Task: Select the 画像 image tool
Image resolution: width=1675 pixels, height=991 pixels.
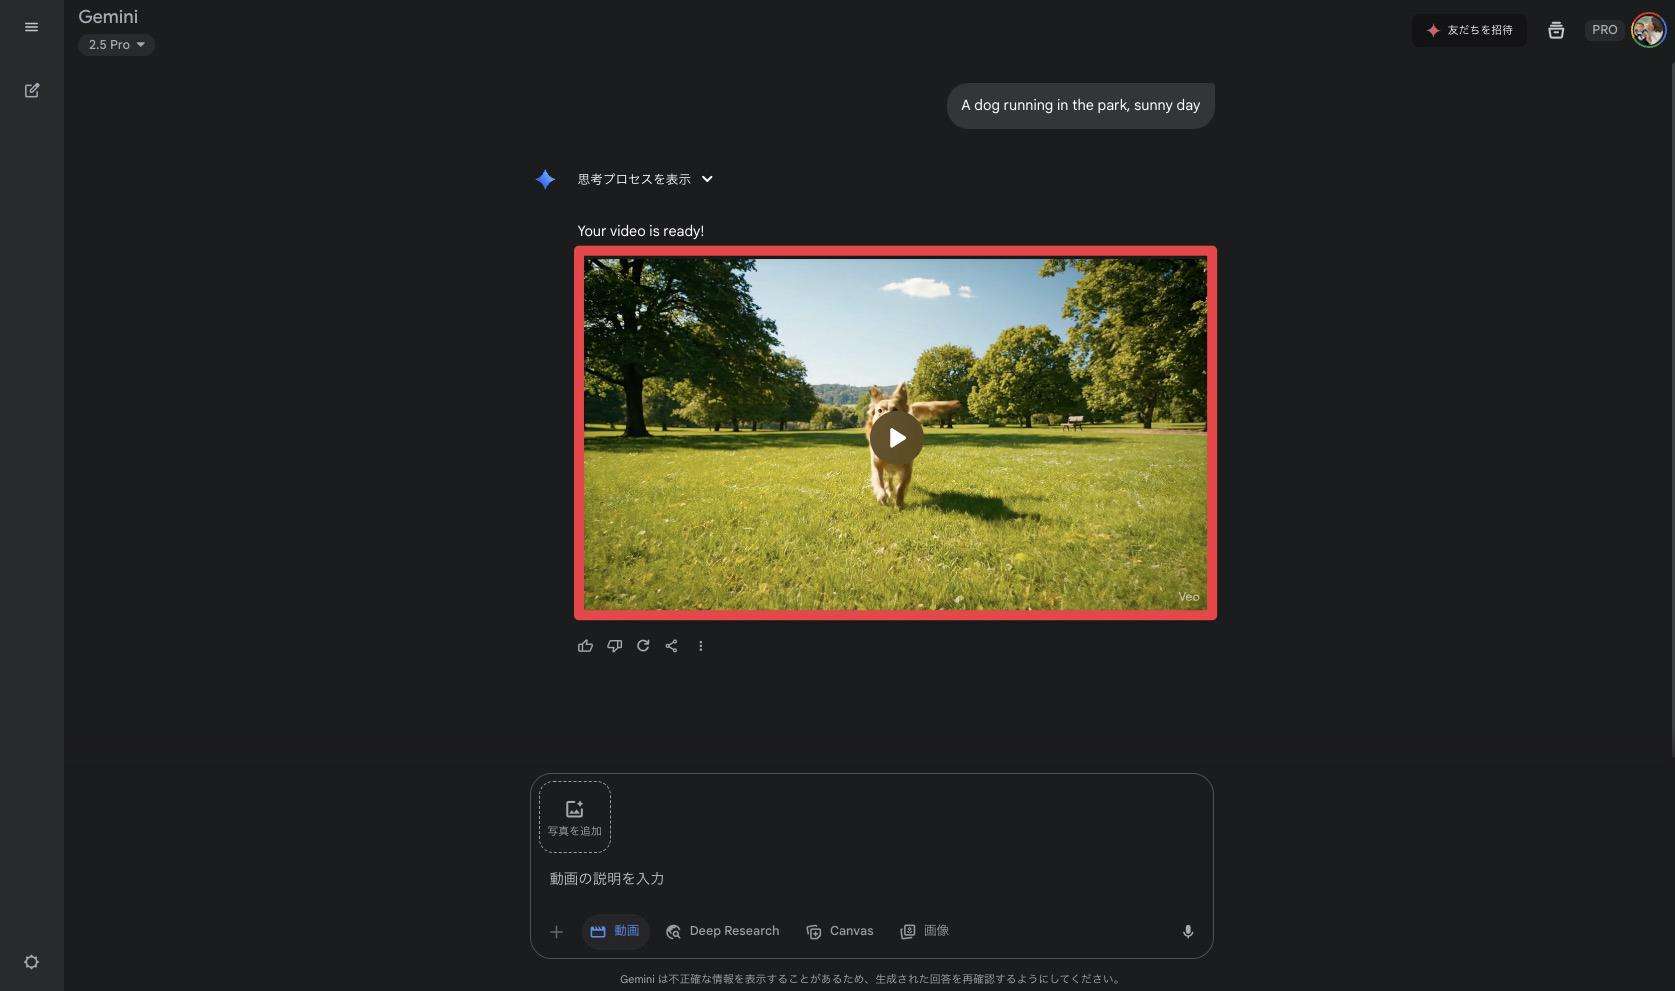Action: (924, 931)
